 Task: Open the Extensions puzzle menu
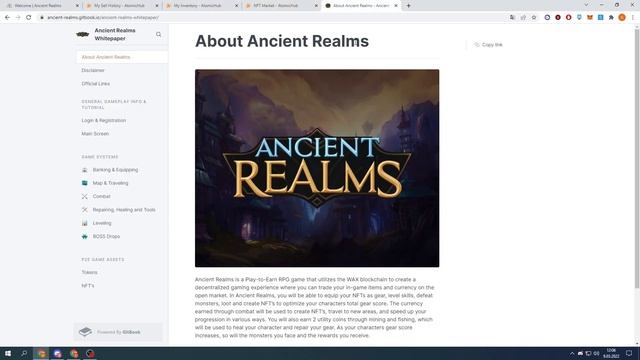click(x=611, y=18)
